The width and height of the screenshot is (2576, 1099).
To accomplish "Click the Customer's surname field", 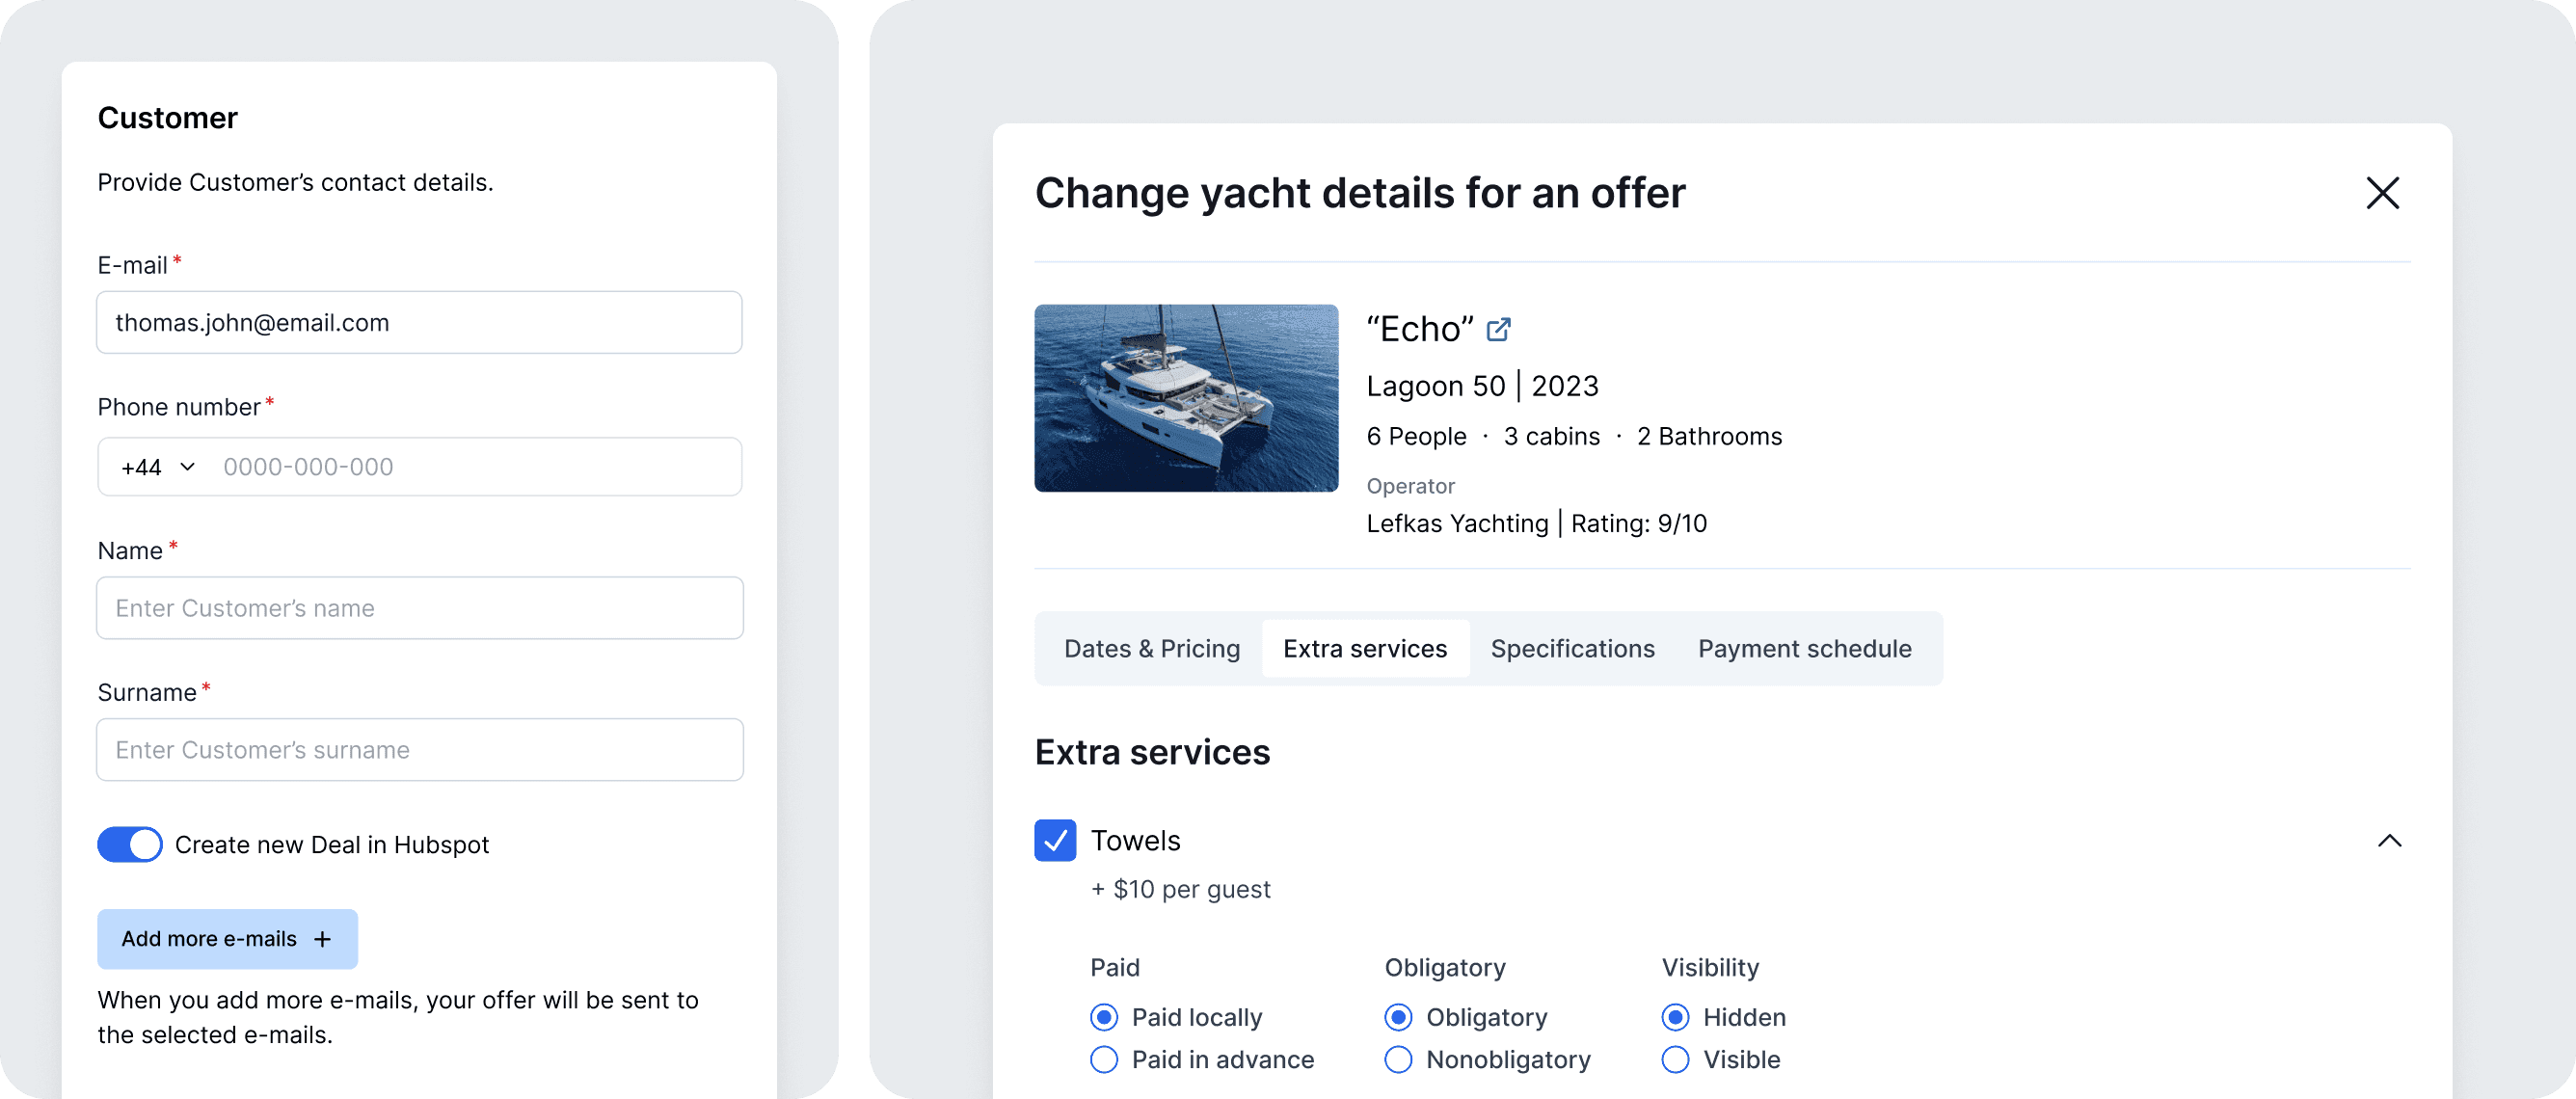I will (419, 750).
